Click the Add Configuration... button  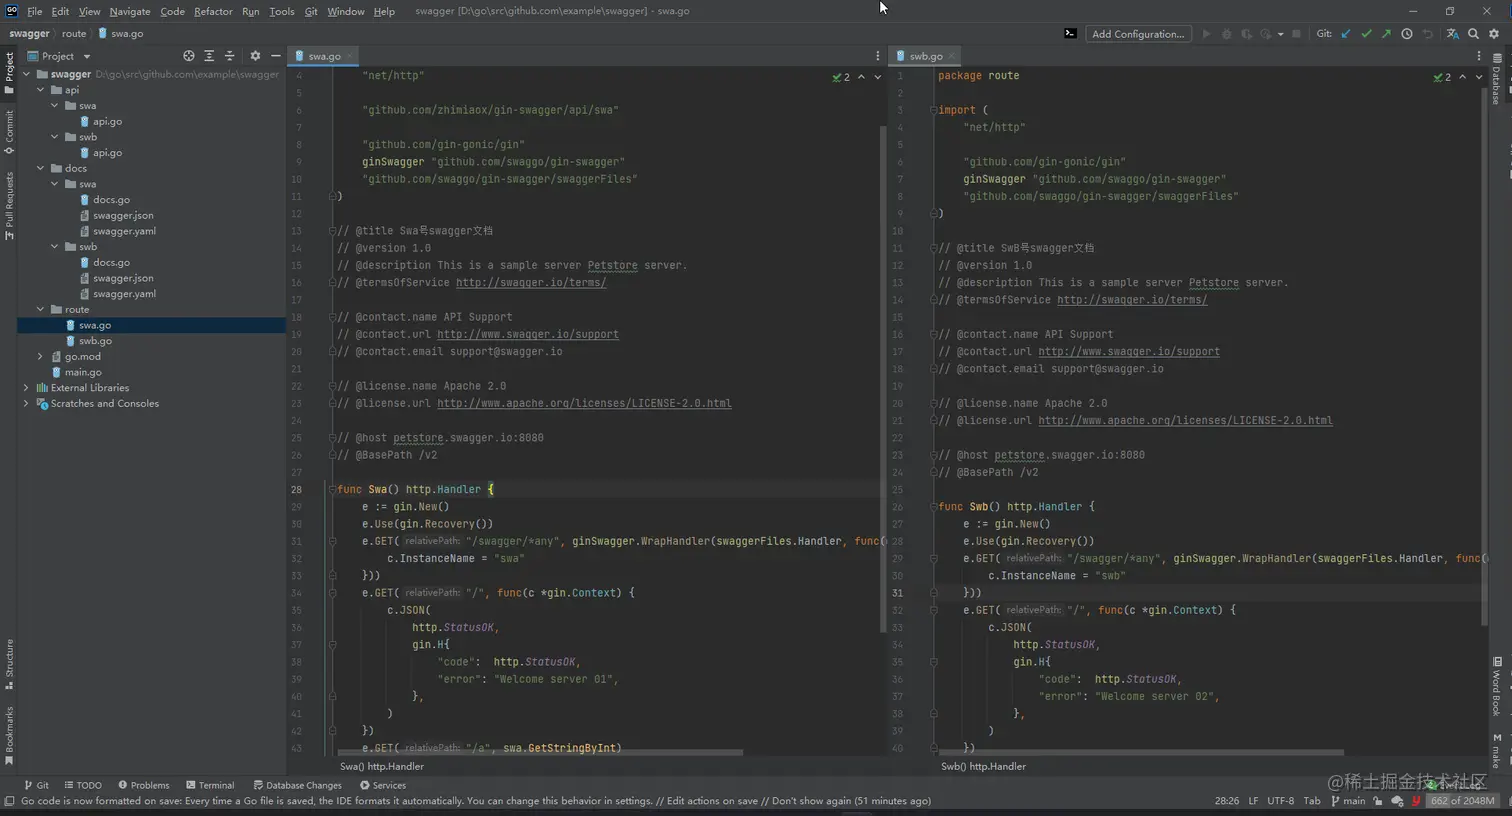point(1138,34)
